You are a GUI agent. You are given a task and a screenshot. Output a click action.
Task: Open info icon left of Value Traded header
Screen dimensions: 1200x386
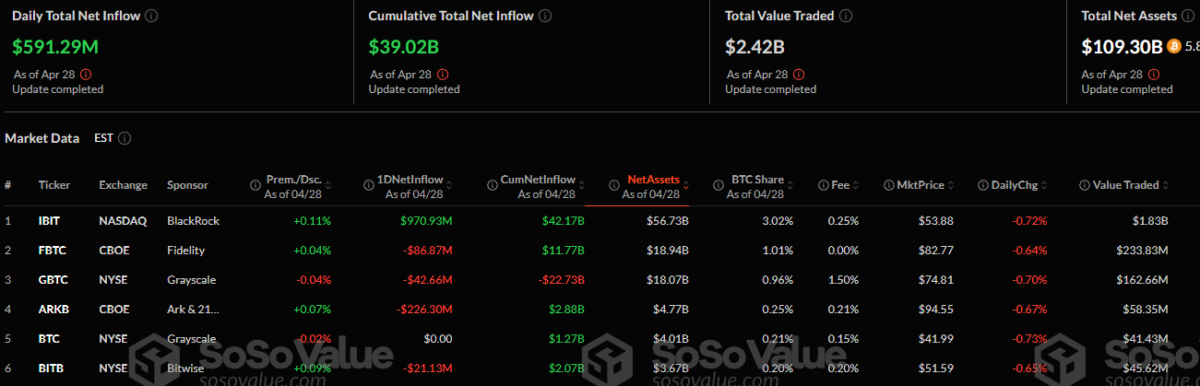[x=1084, y=185]
